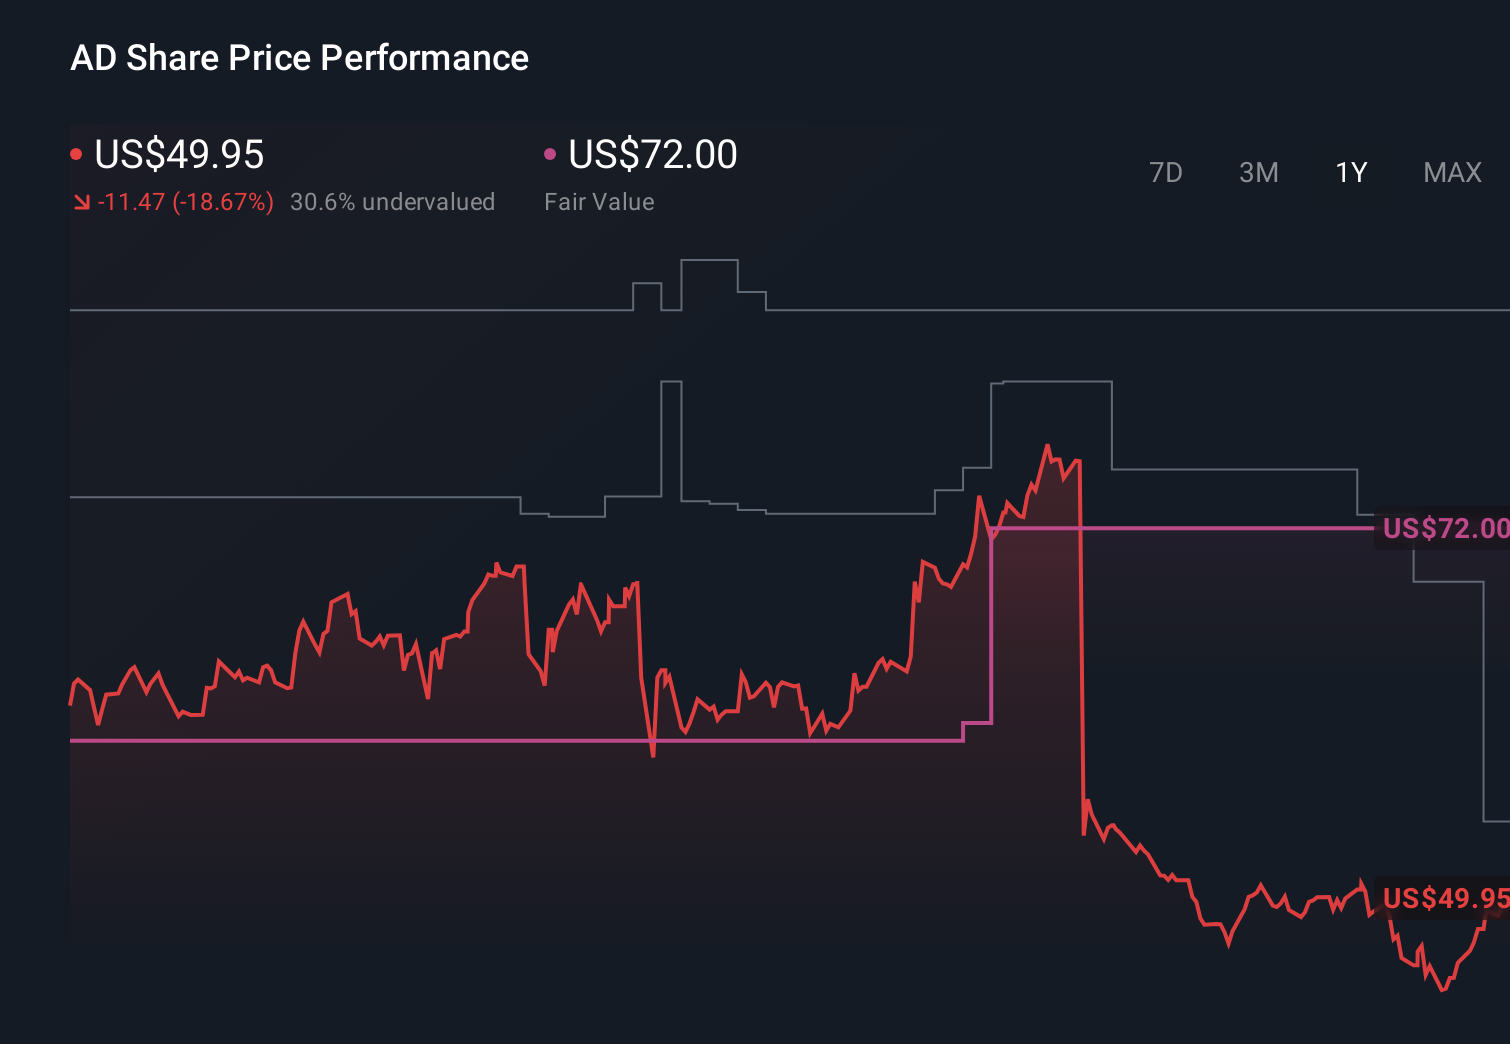This screenshot has height=1044, width=1510.
Task: Click the downward red arrow indicator
Action: pyautogui.click(x=82, y=201)
